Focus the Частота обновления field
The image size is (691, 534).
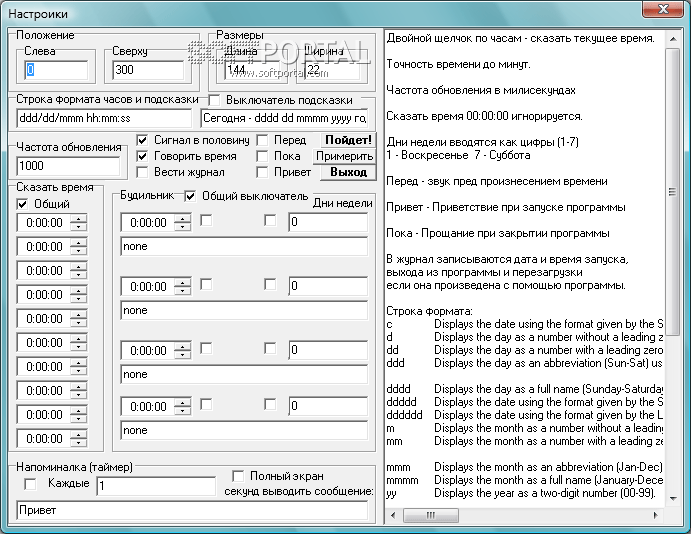[x=67, y=166]
